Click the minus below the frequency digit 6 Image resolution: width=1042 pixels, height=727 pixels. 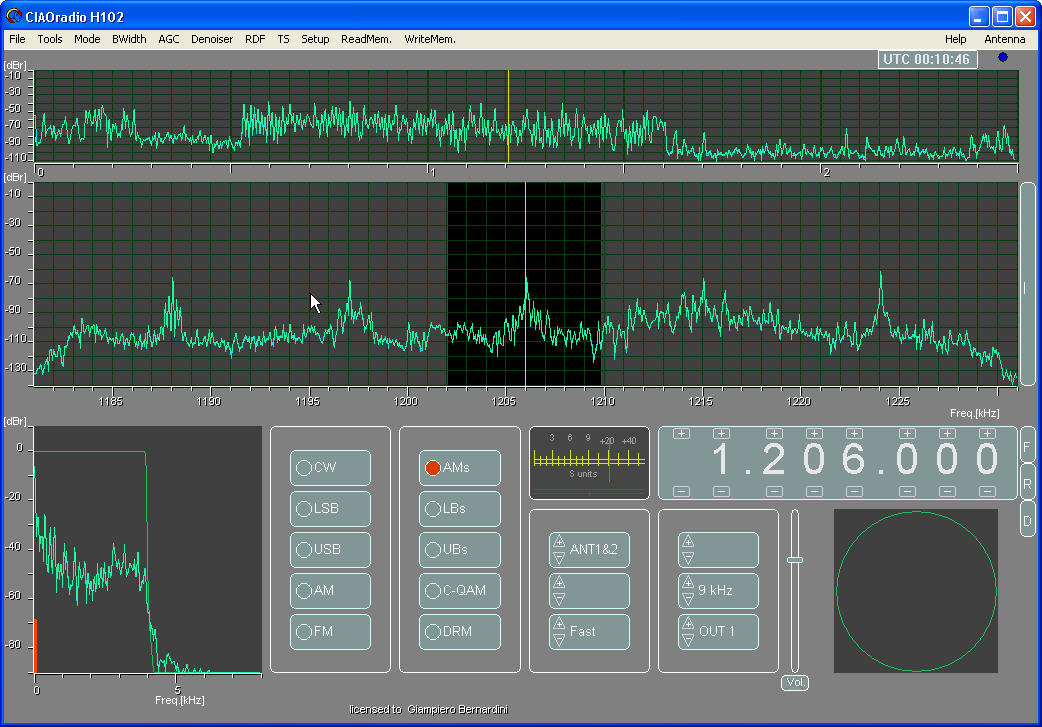(855, 492)
